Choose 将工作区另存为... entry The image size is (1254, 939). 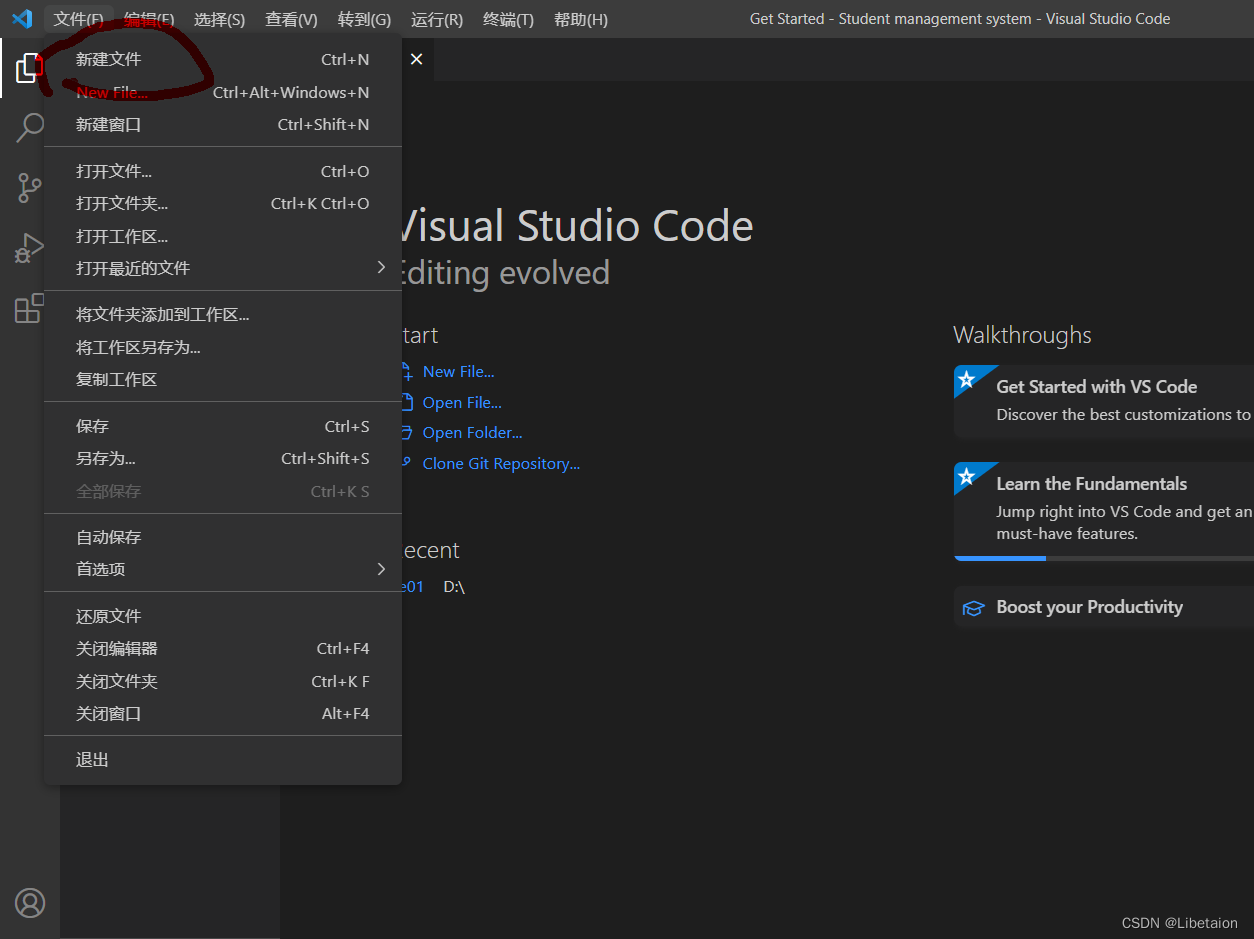point(223,347)
